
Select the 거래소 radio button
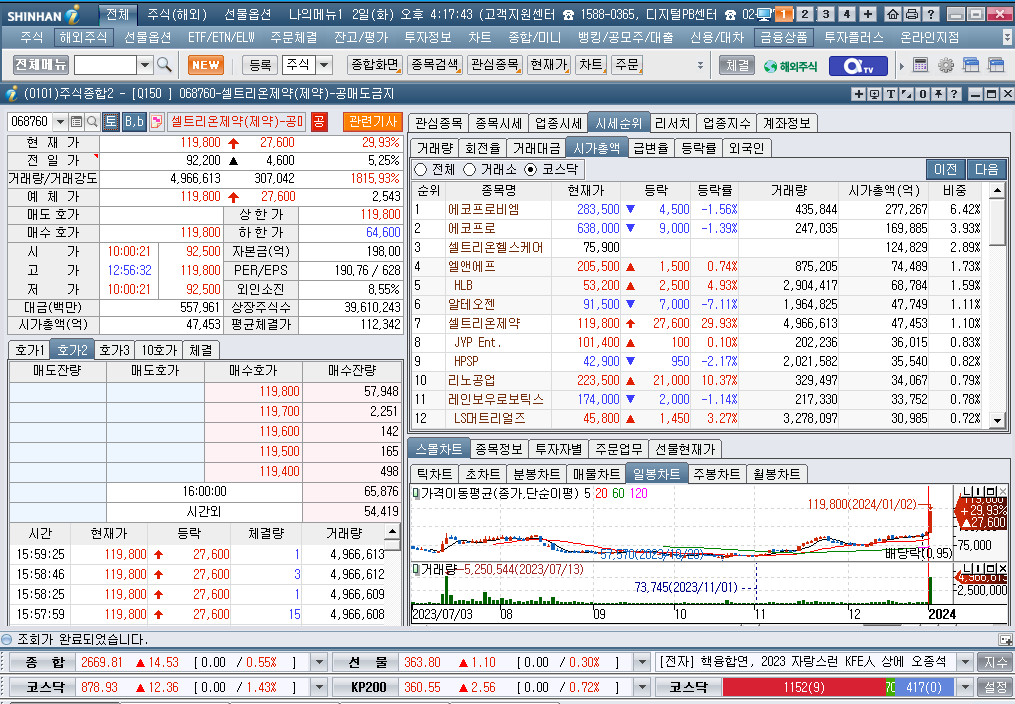coord(470,170)
